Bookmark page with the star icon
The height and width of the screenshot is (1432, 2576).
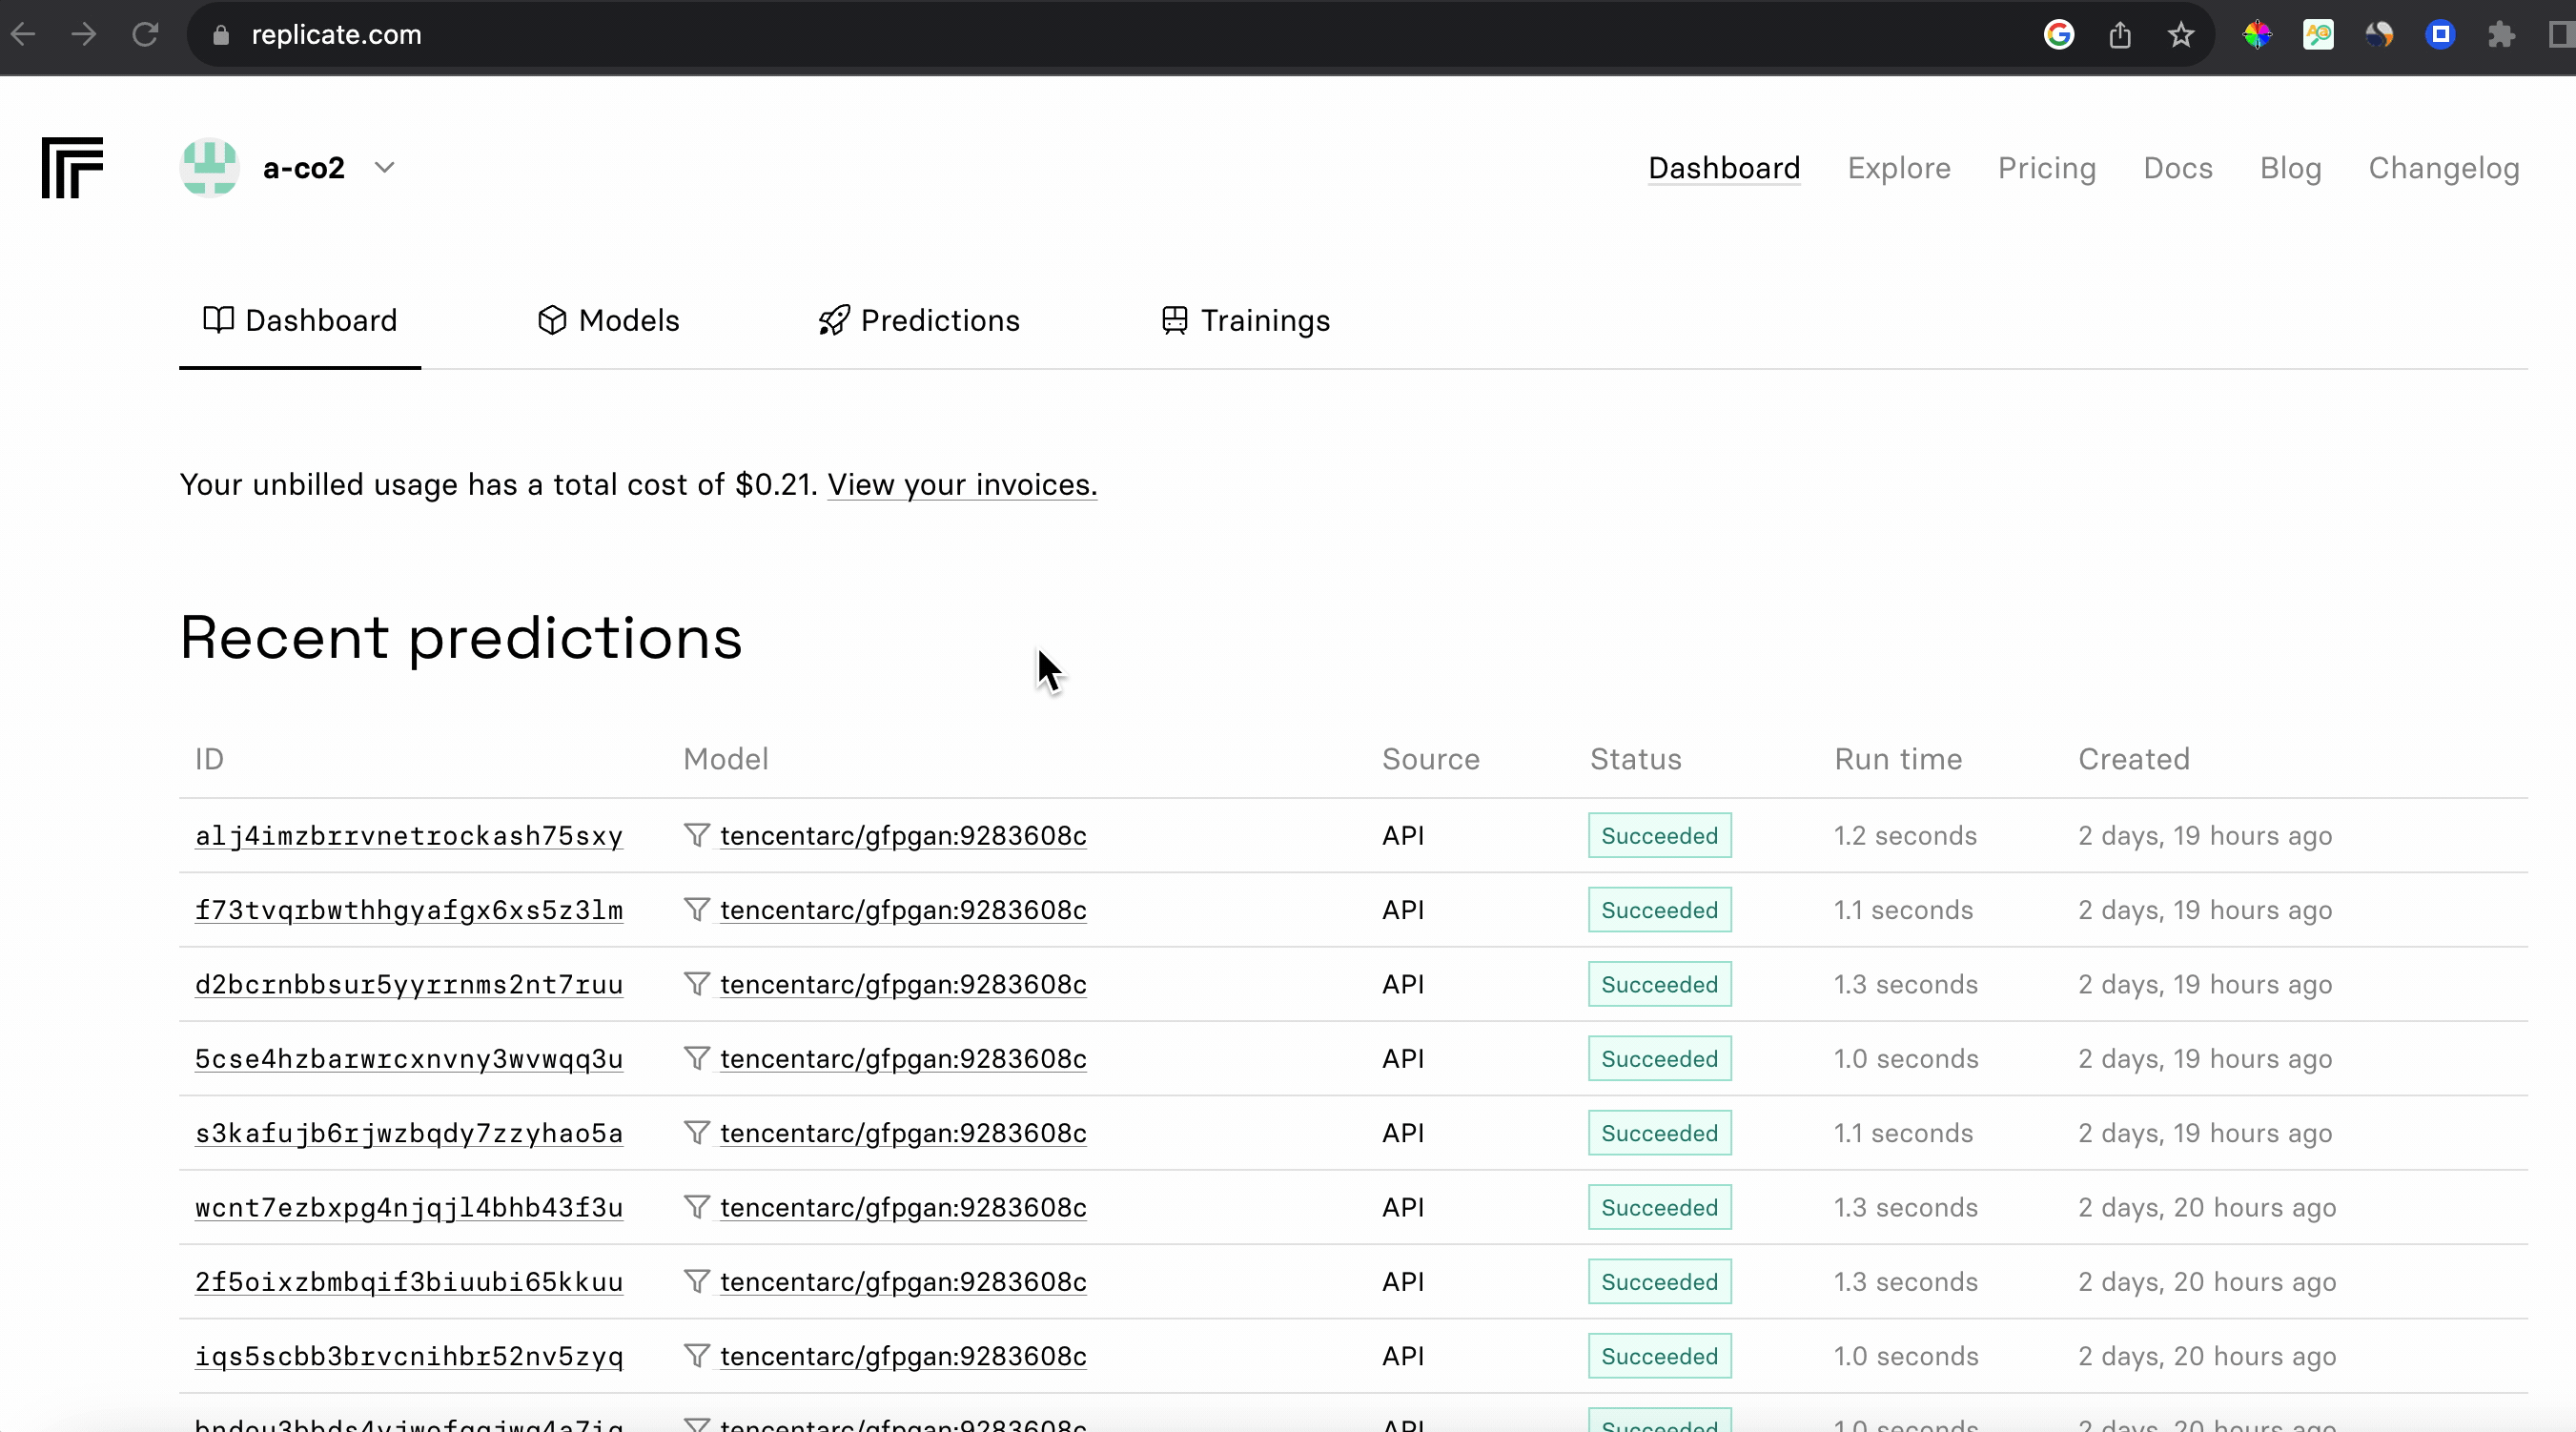coord(2181,35)
